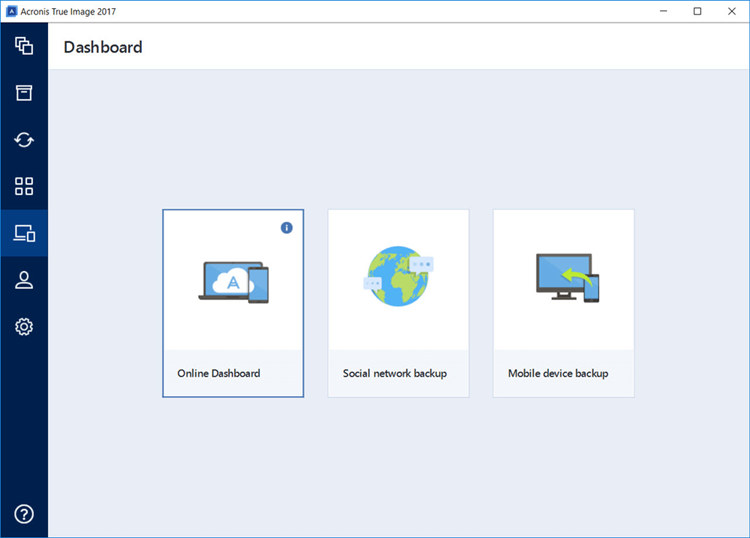Open Settings via the gear icon
750x538 pixels.
pos(24,327)
